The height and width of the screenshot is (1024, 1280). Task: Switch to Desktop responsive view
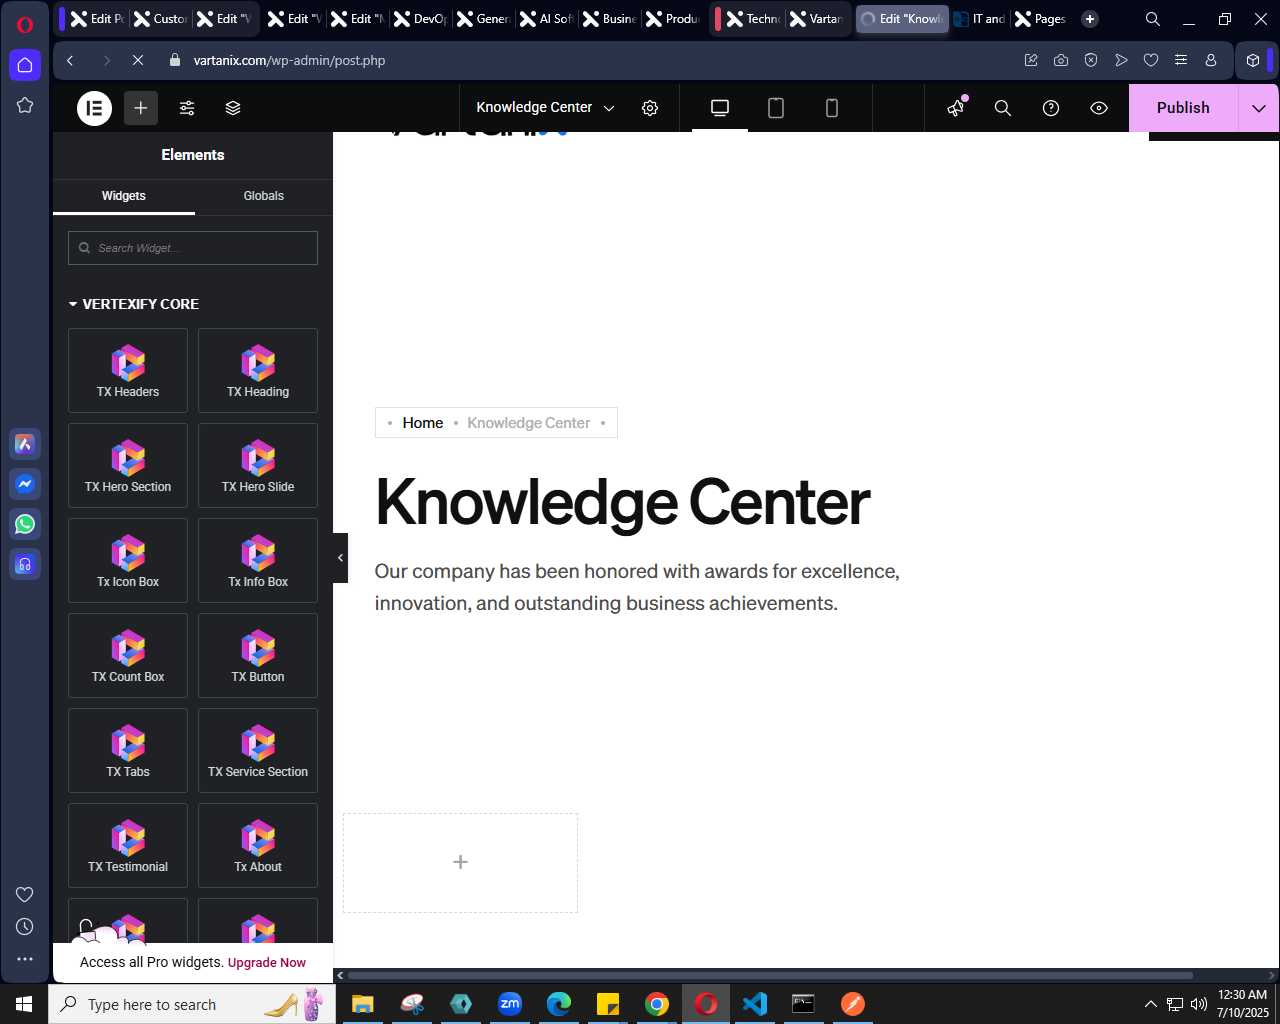(720, 108)
